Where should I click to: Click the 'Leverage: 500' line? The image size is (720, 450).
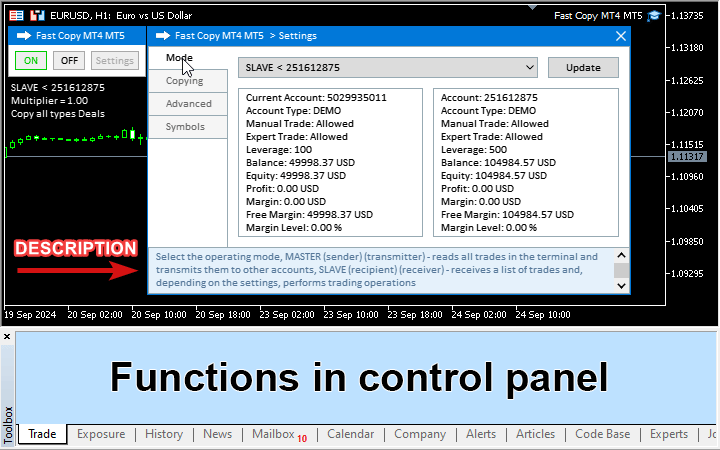pyautogui.click(x=474, y=150)
